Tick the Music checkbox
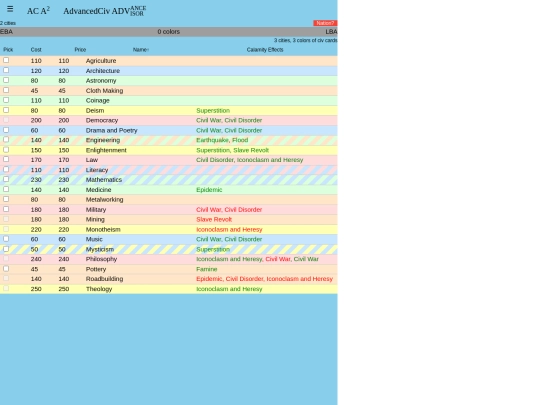 [6, 239]
